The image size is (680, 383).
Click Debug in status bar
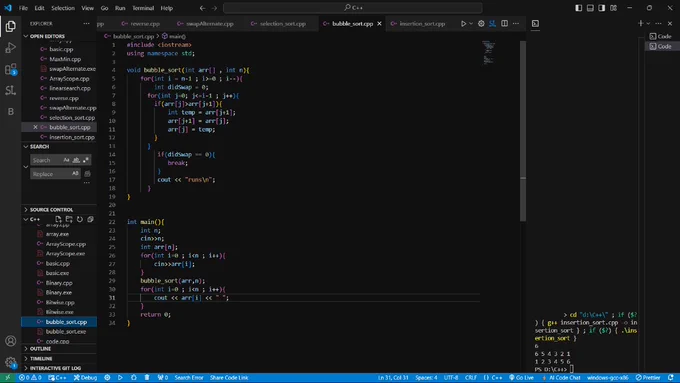tap(85, 377)
